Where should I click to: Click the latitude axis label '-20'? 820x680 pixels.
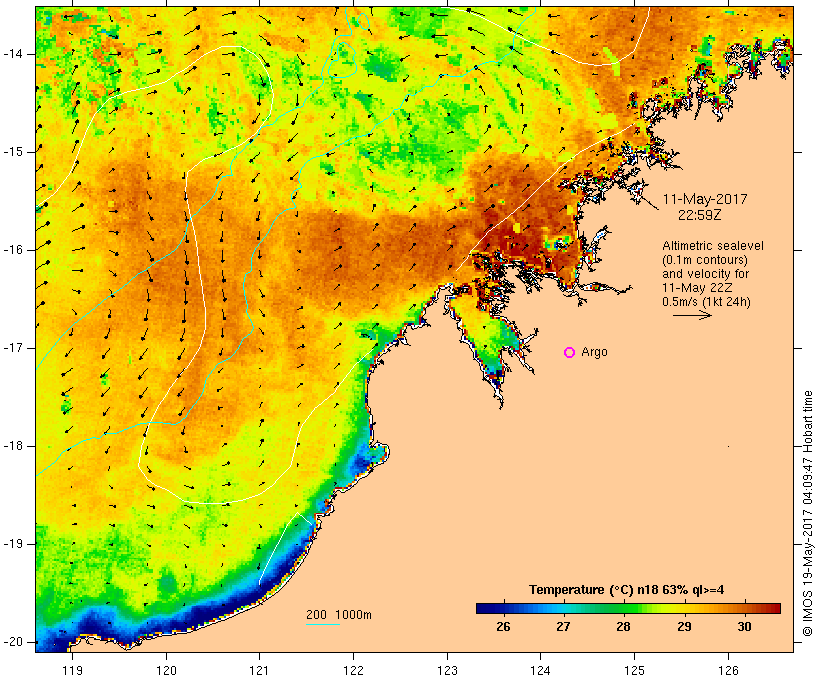pos(13,642)
